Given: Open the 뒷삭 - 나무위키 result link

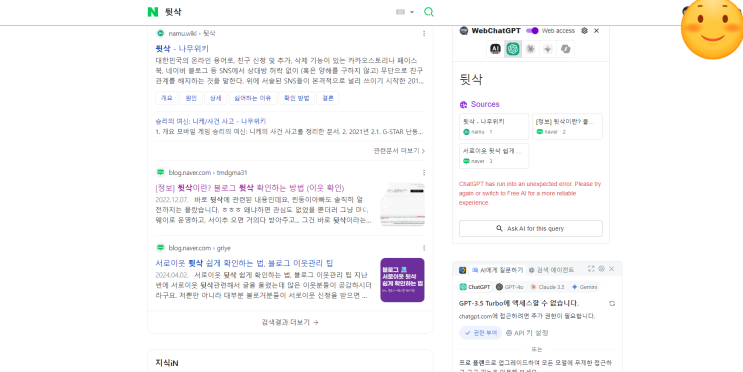Looking at the screenshot, I should click(x=182, y=48).
